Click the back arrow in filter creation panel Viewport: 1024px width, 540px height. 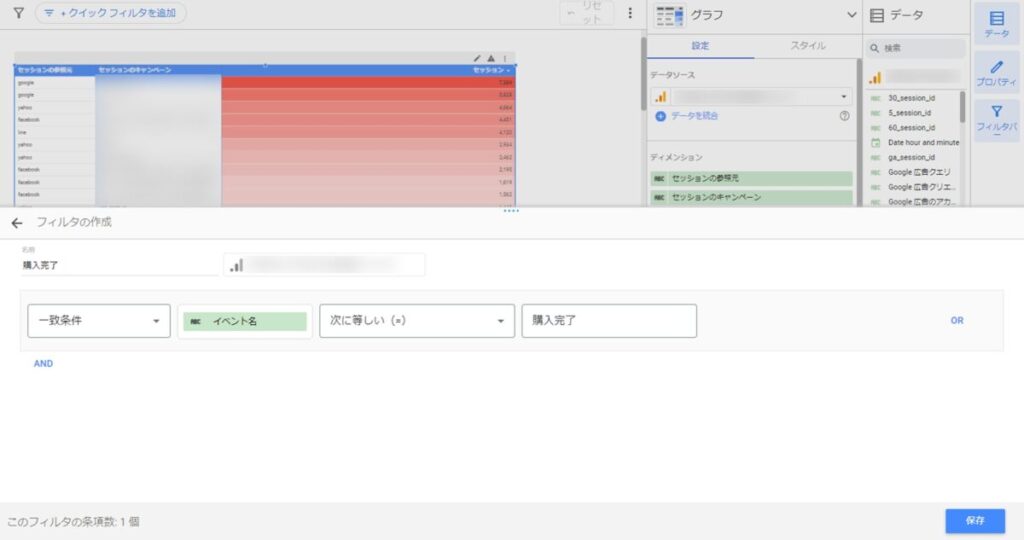[16, 222]
